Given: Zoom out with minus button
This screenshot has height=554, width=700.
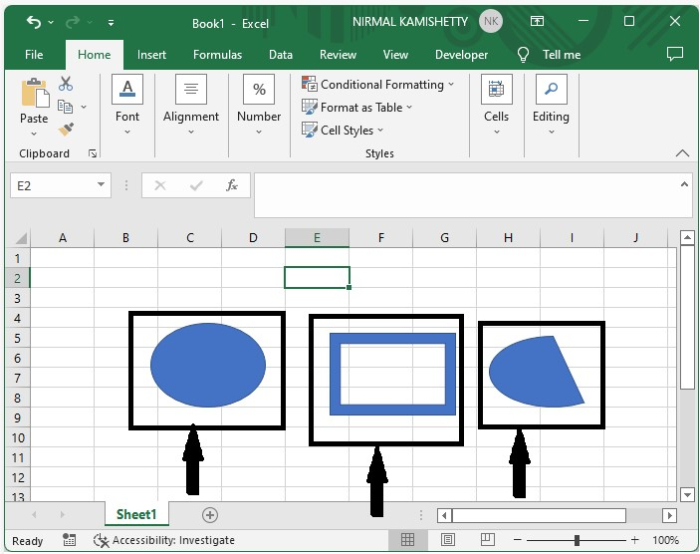Looking at the screenshot, I should (517, 540).
